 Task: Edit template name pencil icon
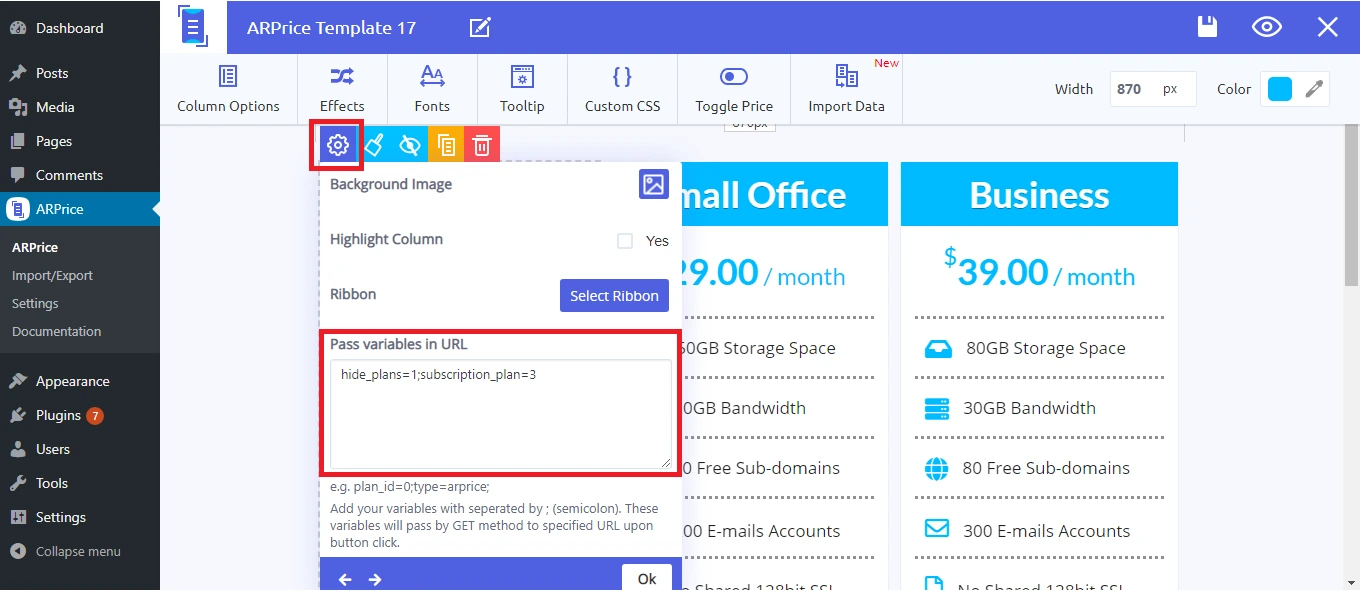480,27
